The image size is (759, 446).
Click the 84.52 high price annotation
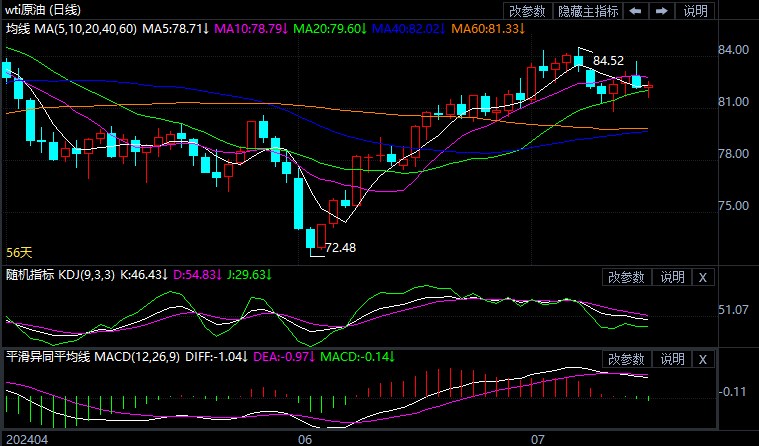click(608, 61)
